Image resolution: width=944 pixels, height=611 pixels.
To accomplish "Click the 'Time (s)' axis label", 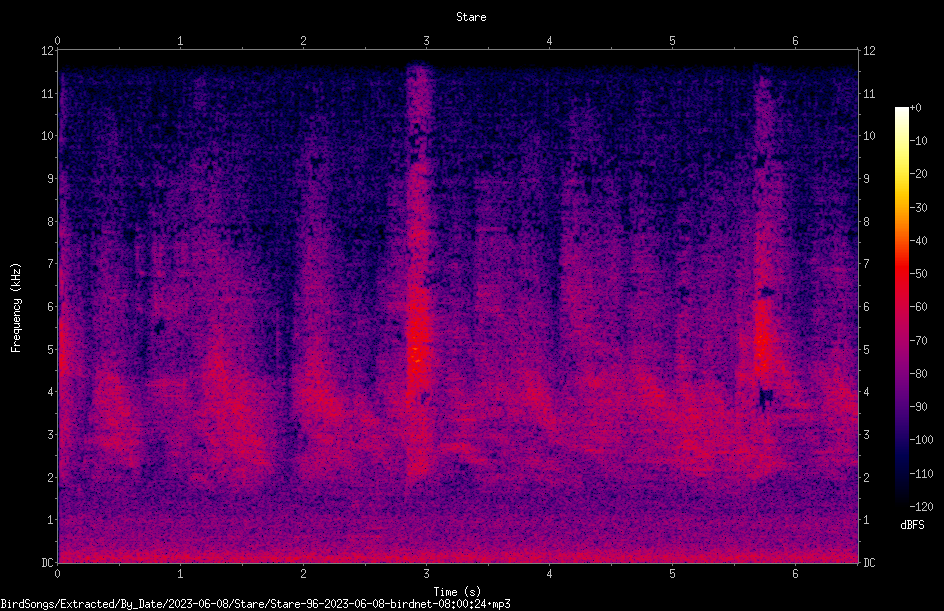I will click(457, 592).
